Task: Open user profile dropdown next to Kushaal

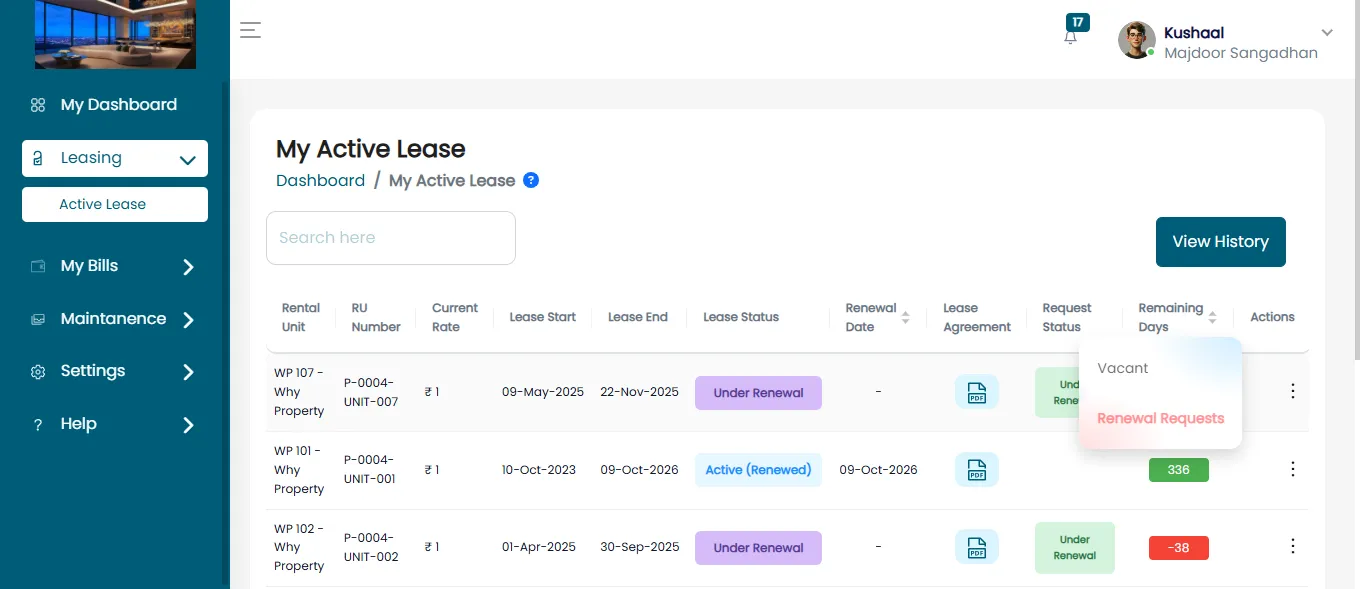Action: pyautogui.click(x=1327, y=33)
